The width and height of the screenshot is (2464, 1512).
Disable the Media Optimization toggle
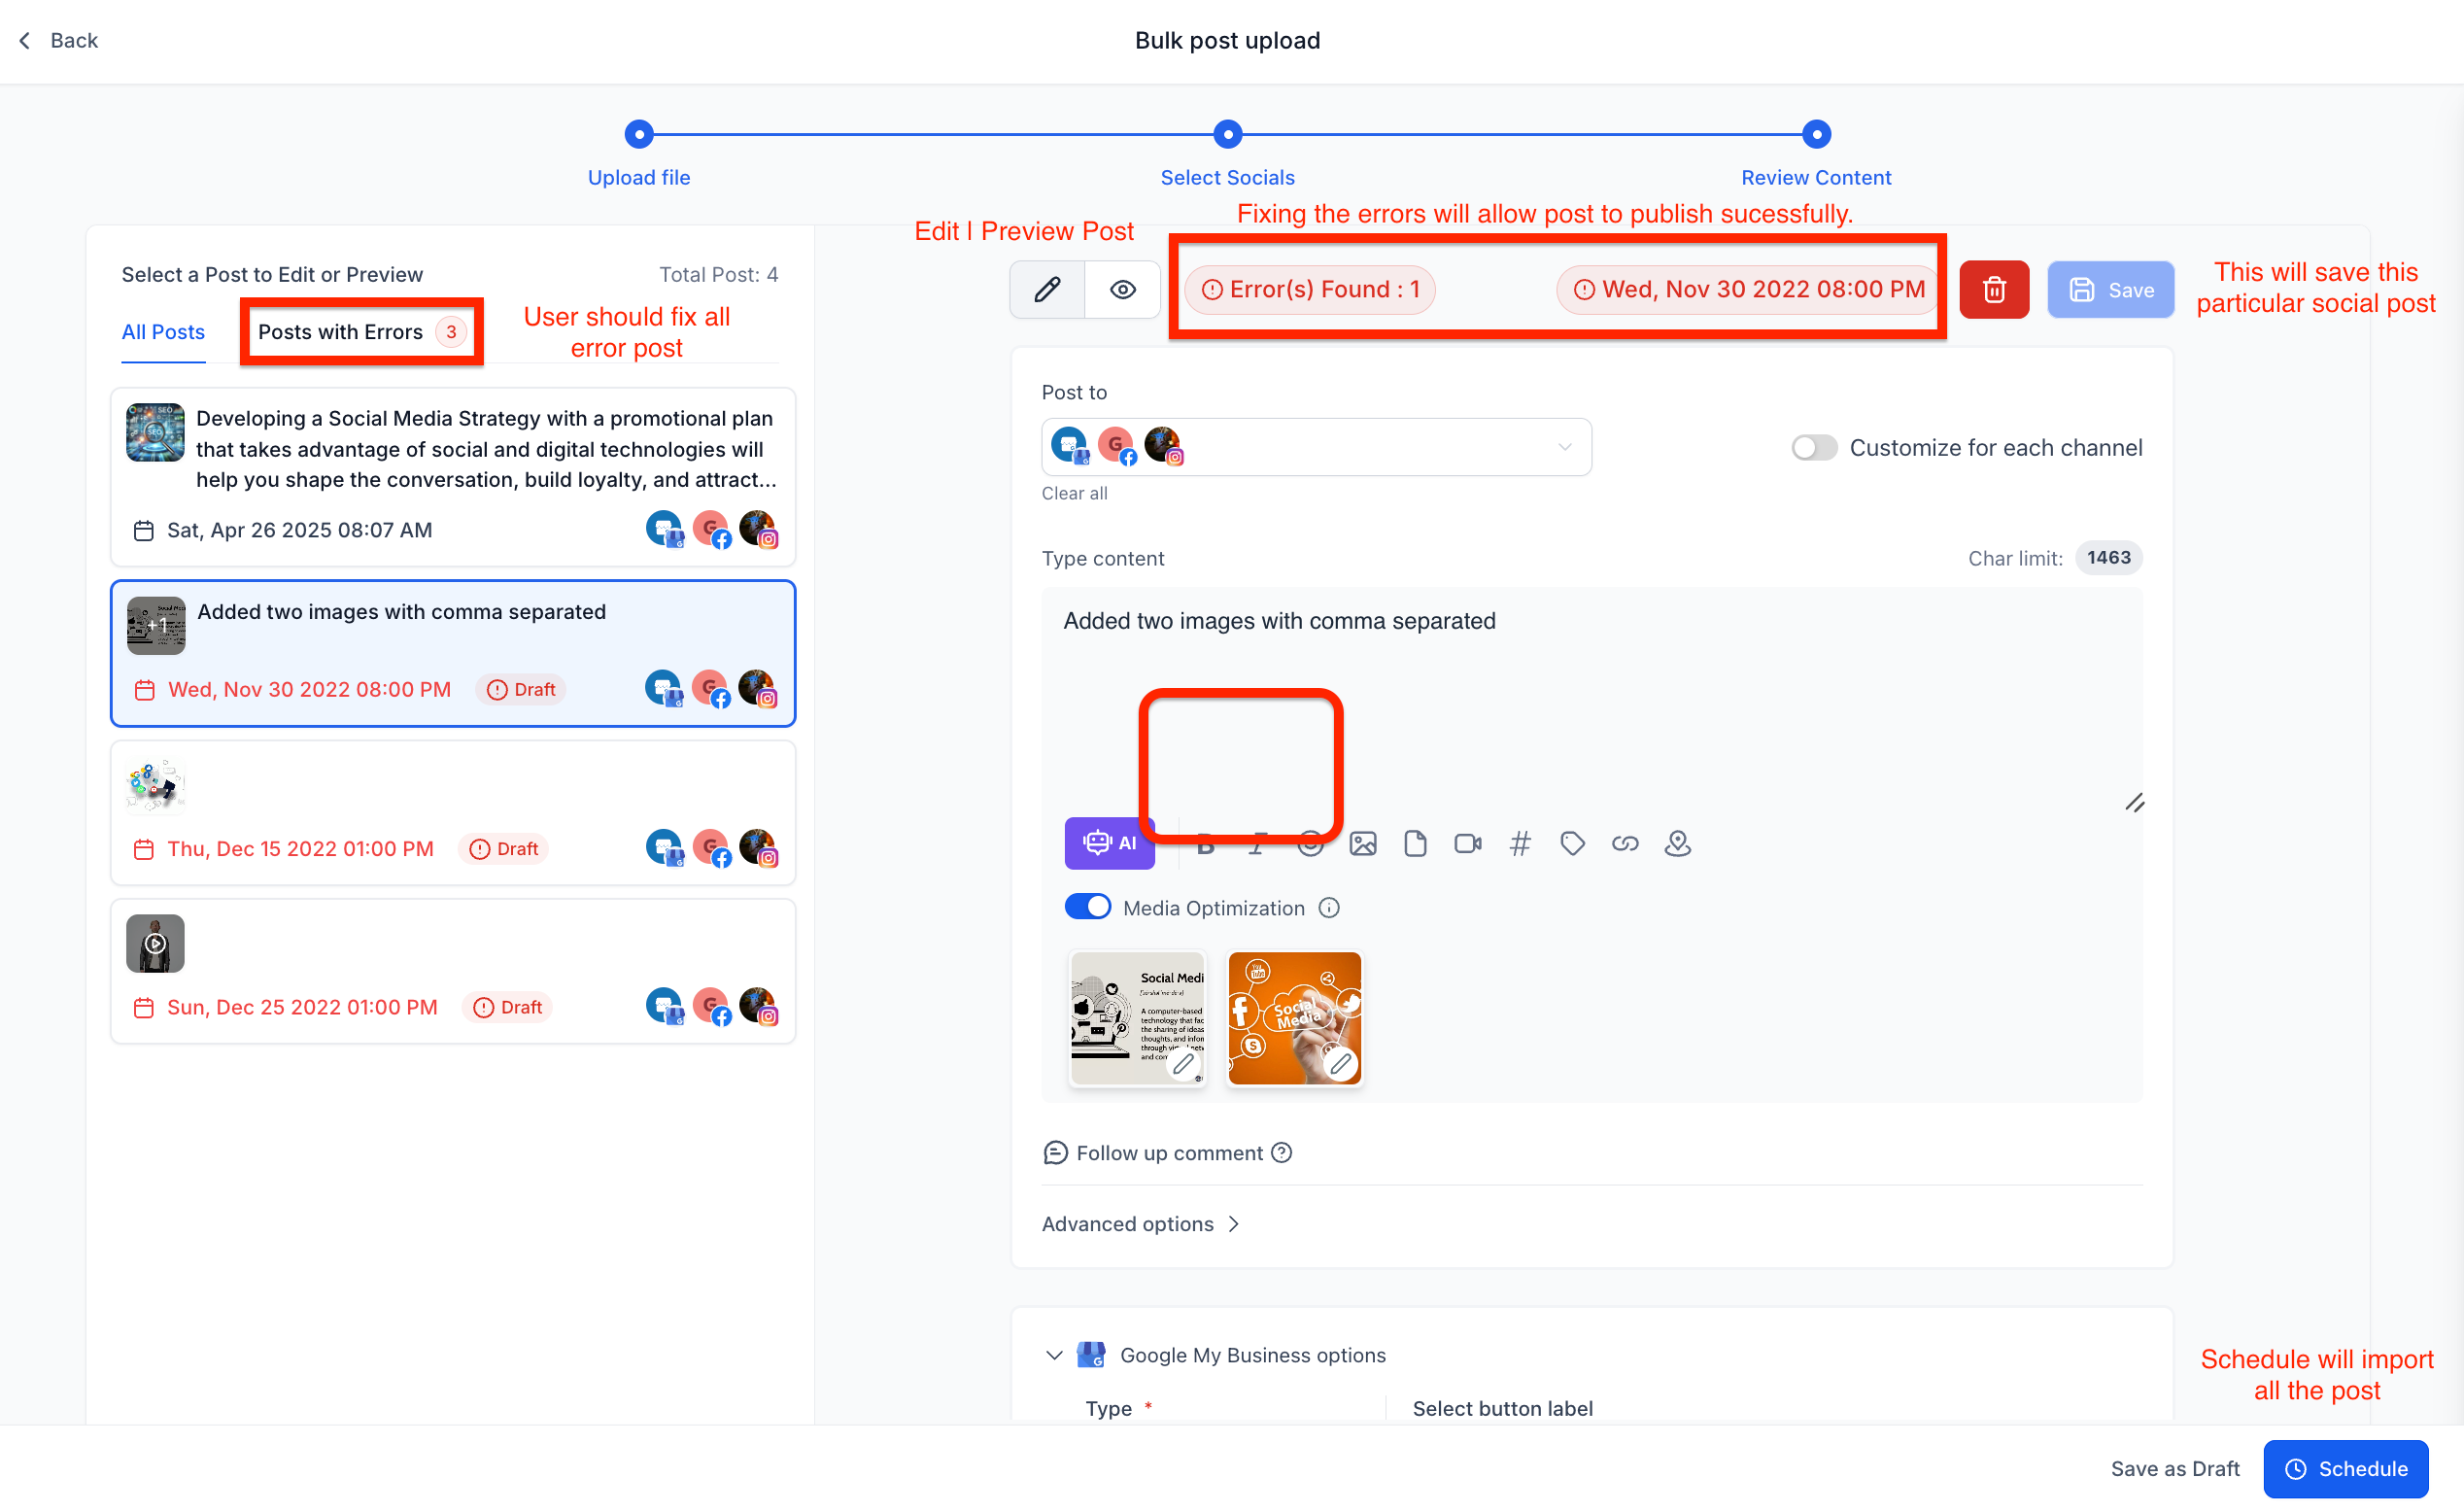click(1087, 907)
